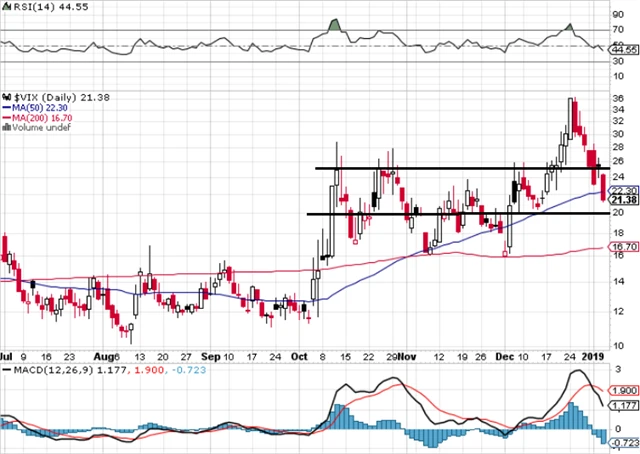Click the 22.30 MA(50) value tag on right axis
This screenshot has height=454, width=640.
623,190
